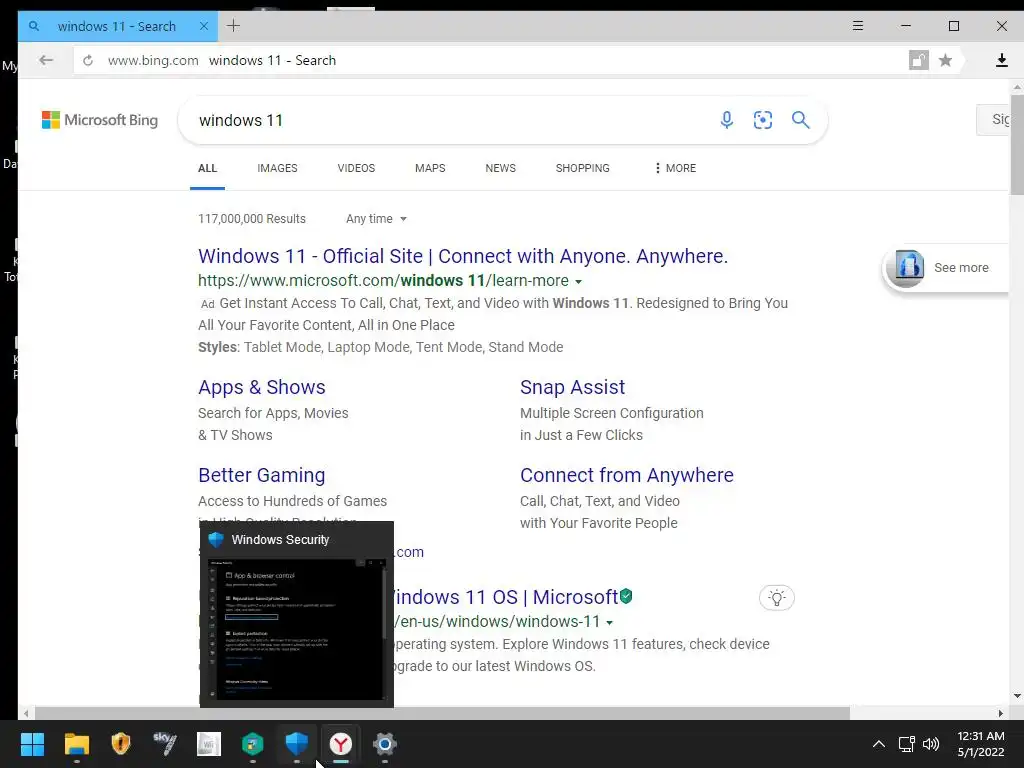
Task: Click the horizontal scrollbar thumb
Action: (441, 713)
